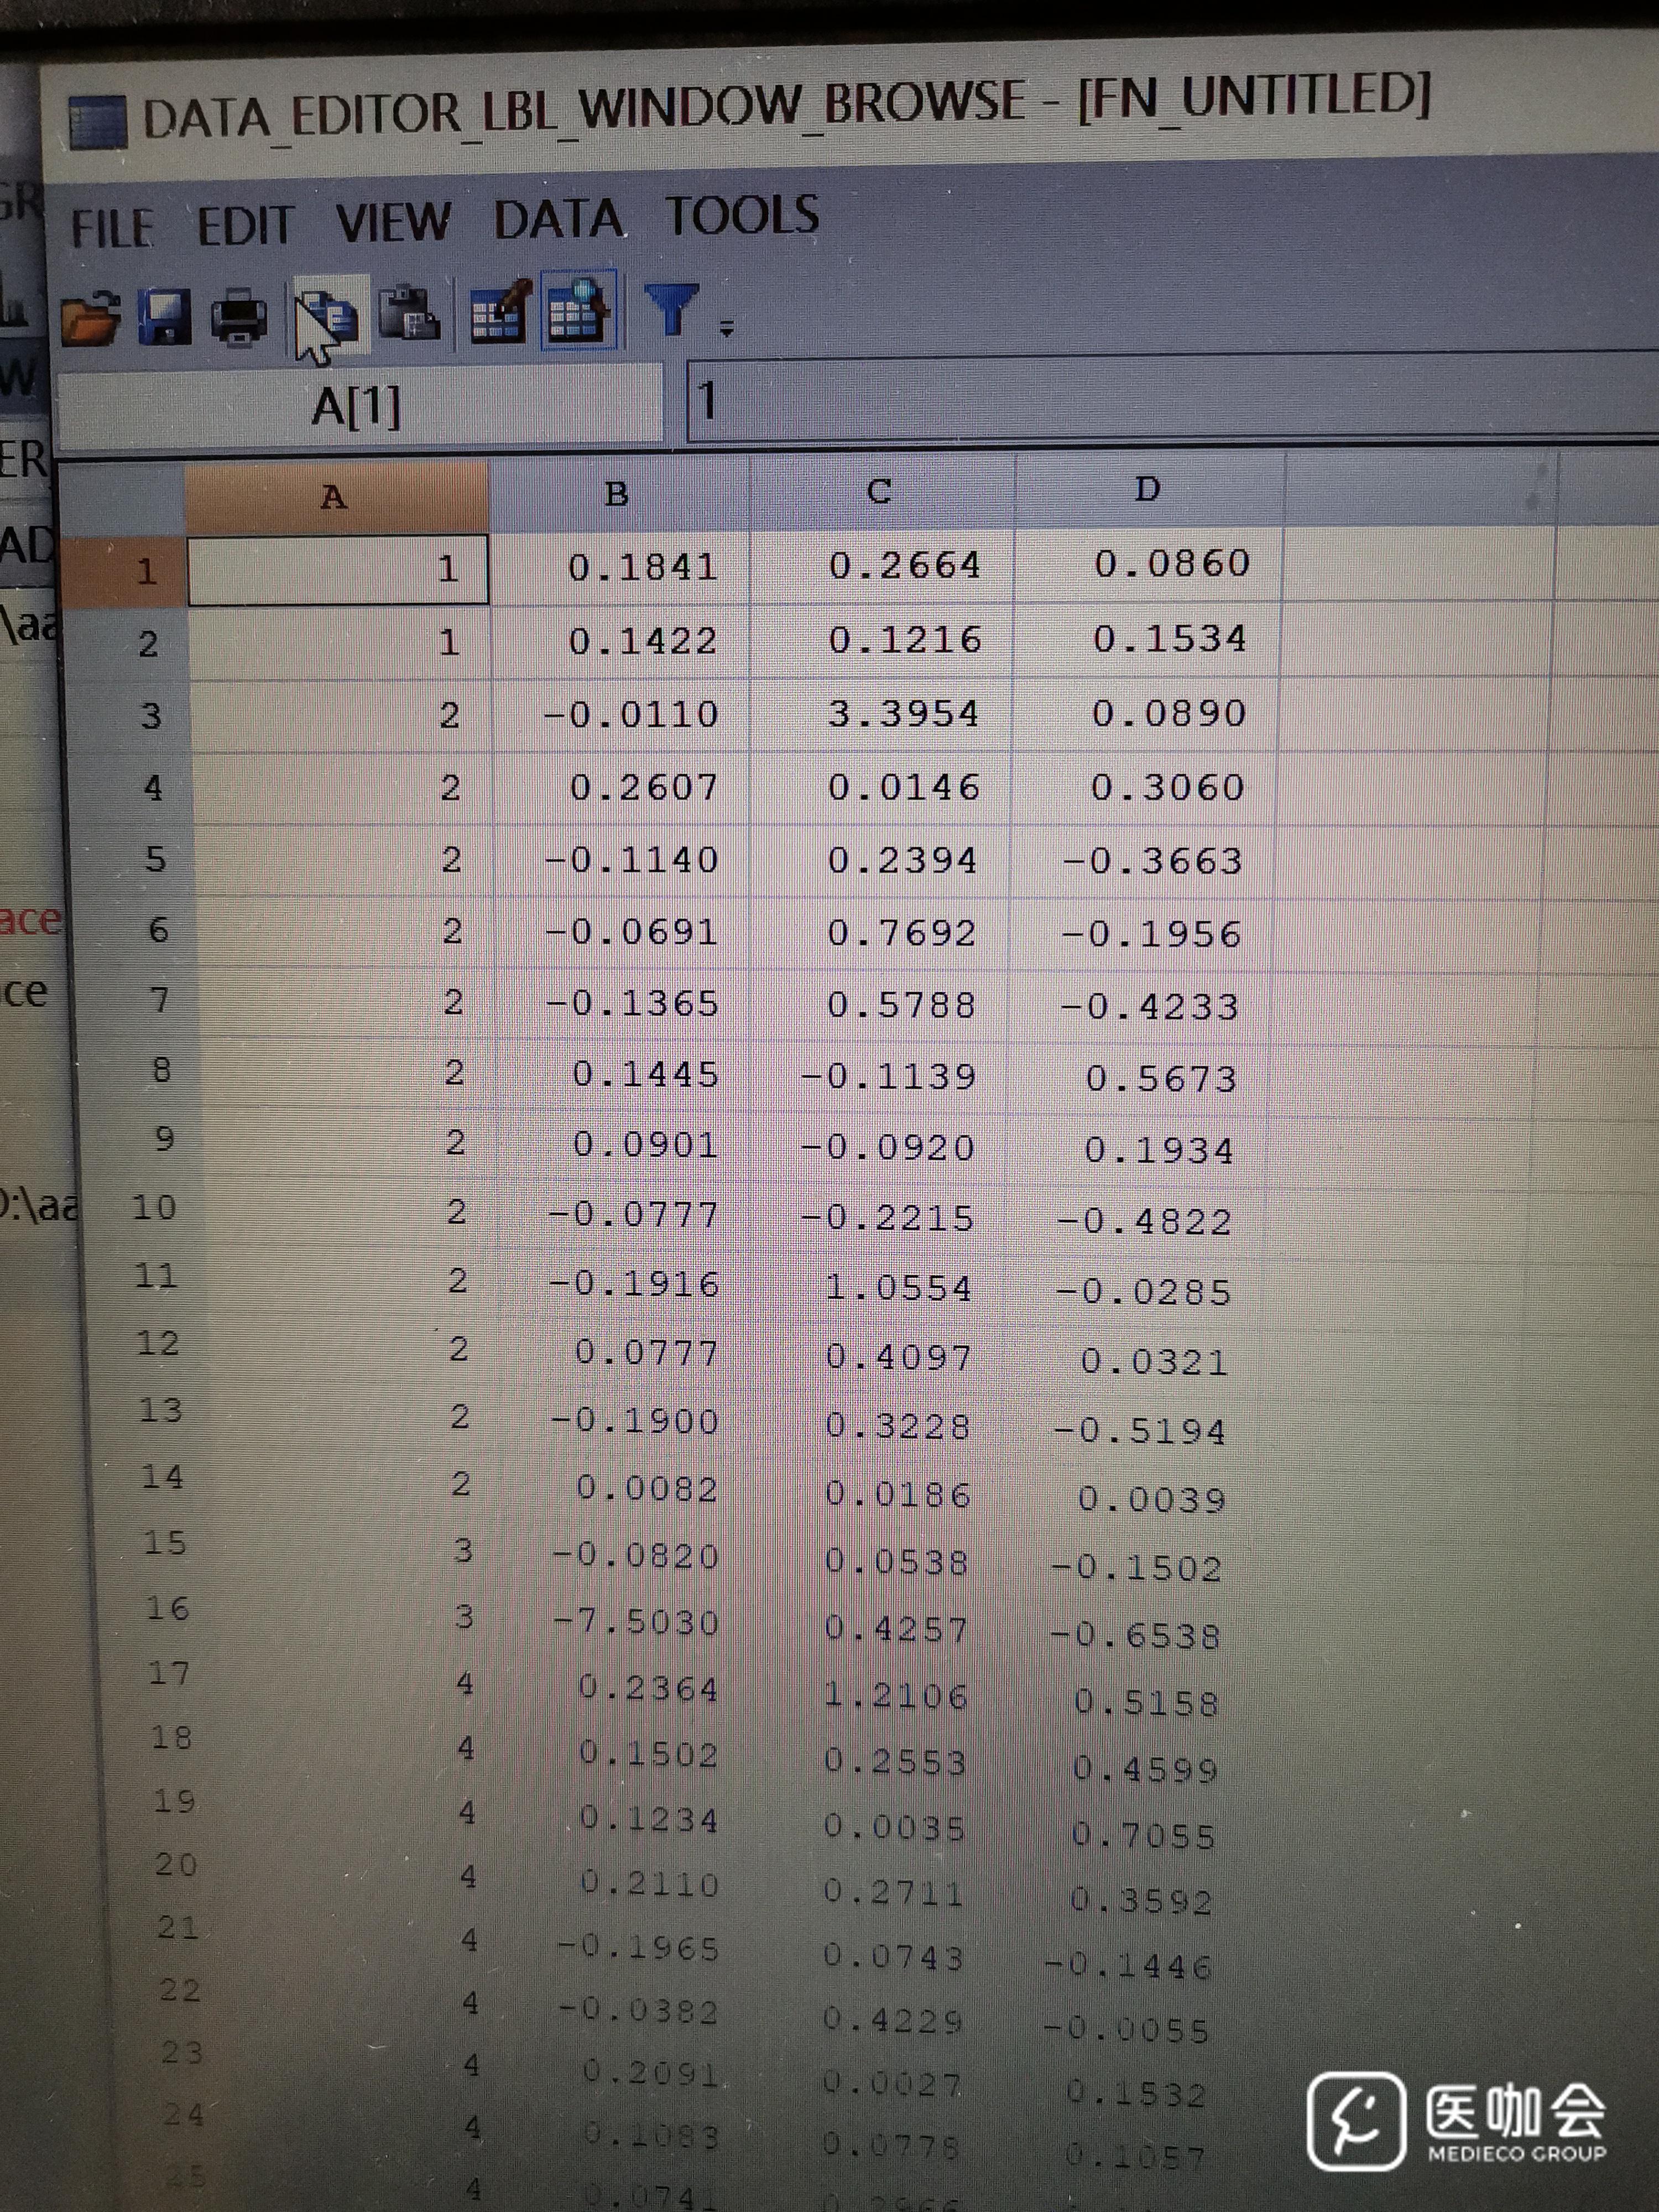The height and width of the screenshot is (2212, 1659).
Task: Select row 3 header
Action: point(150,716)
